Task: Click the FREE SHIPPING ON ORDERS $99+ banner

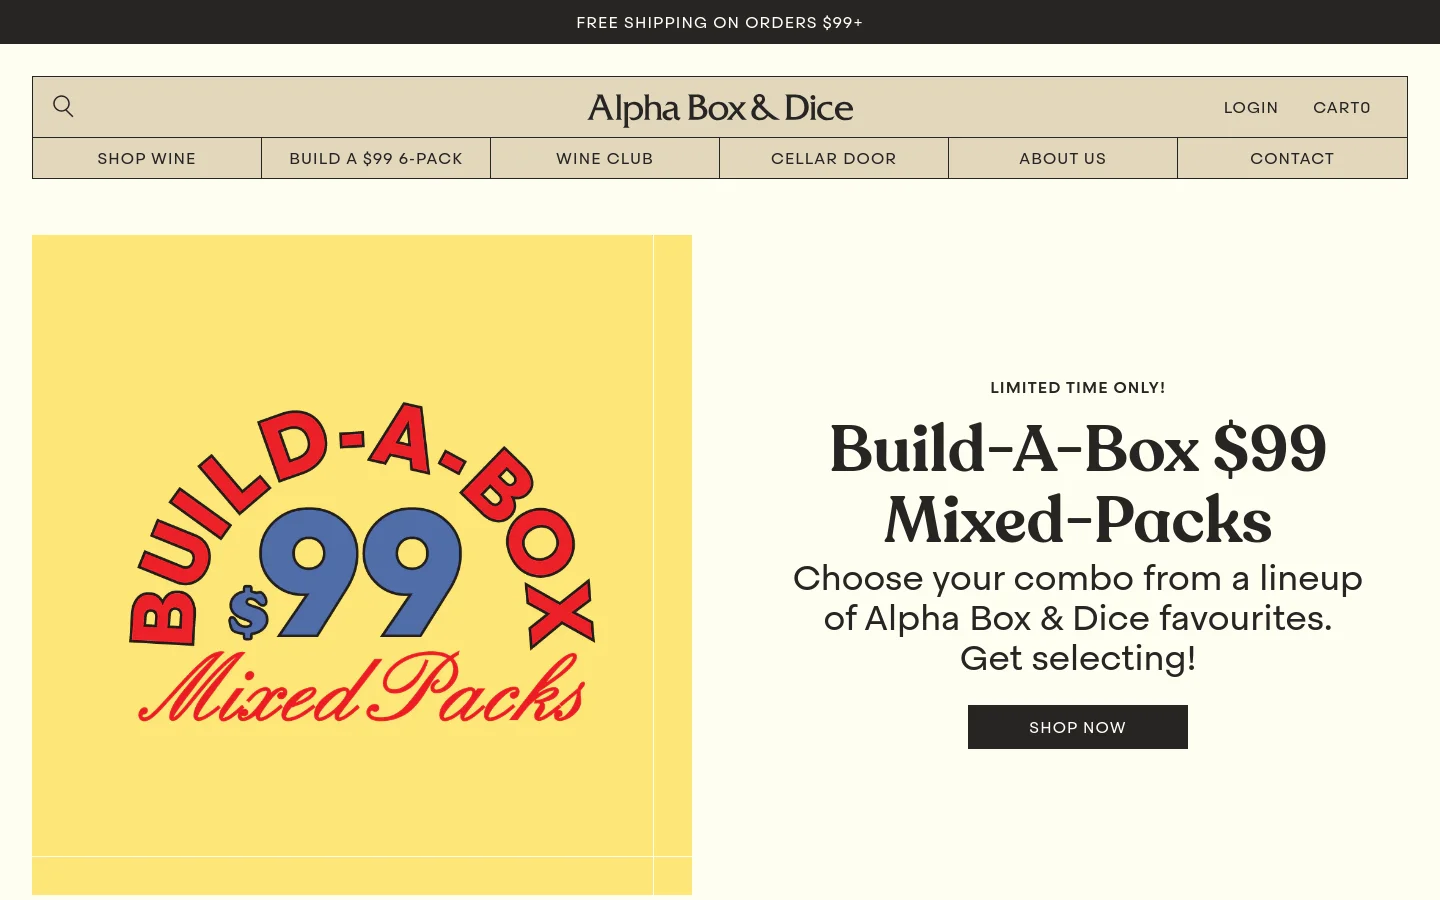Action: (x=720, y=22)
